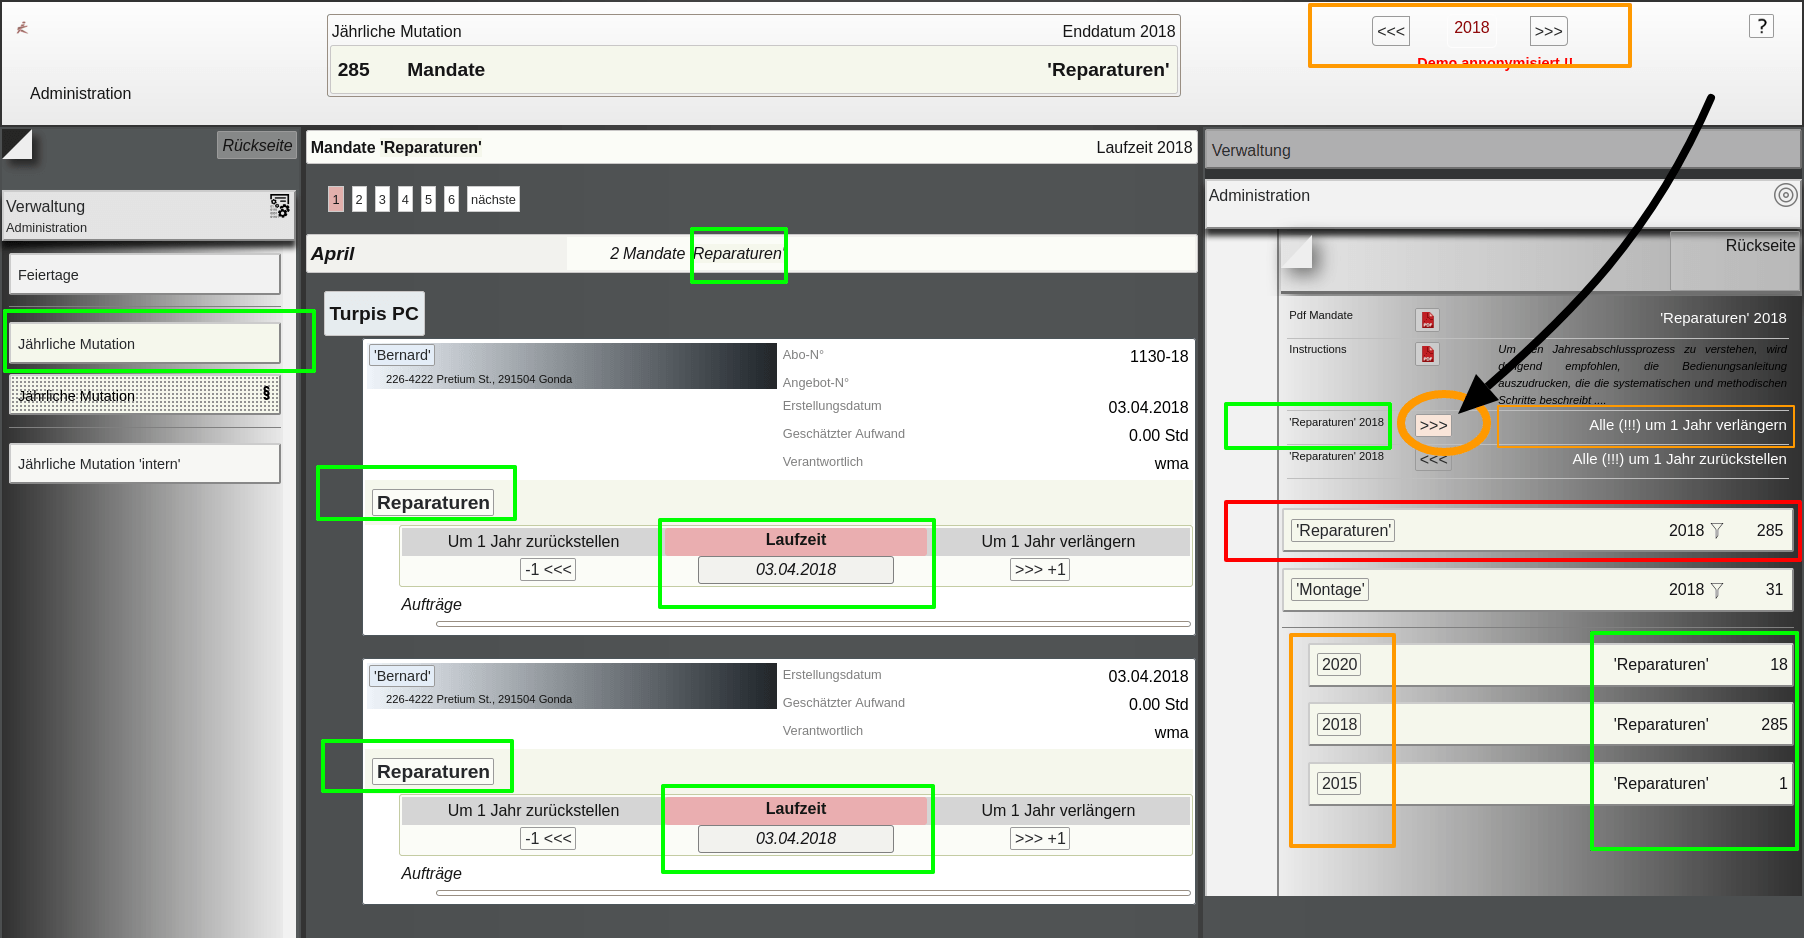This screenshot has height=938, width=1804.
Task: Click the target icon beside Administration
Action: [x=1785, y=195]
